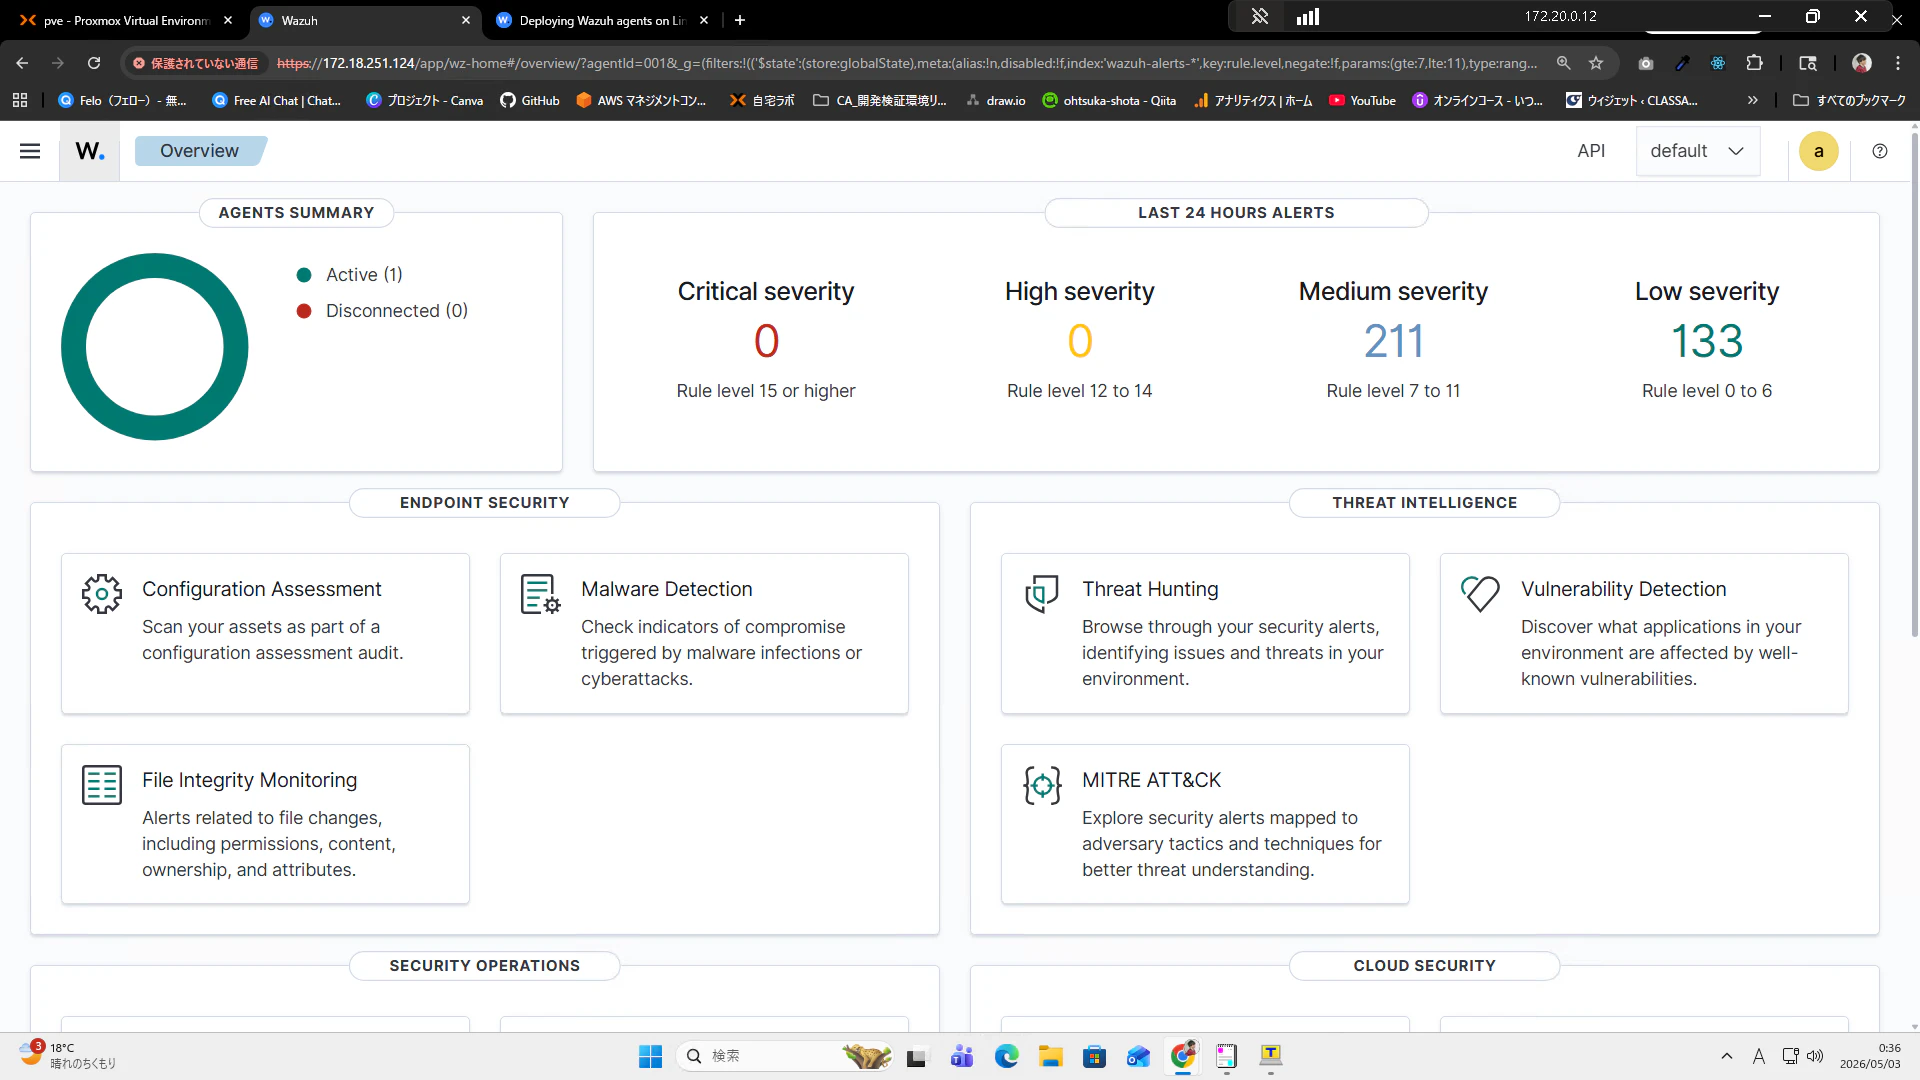Open the すべてのブックマーク folder

click(1849, 100)
